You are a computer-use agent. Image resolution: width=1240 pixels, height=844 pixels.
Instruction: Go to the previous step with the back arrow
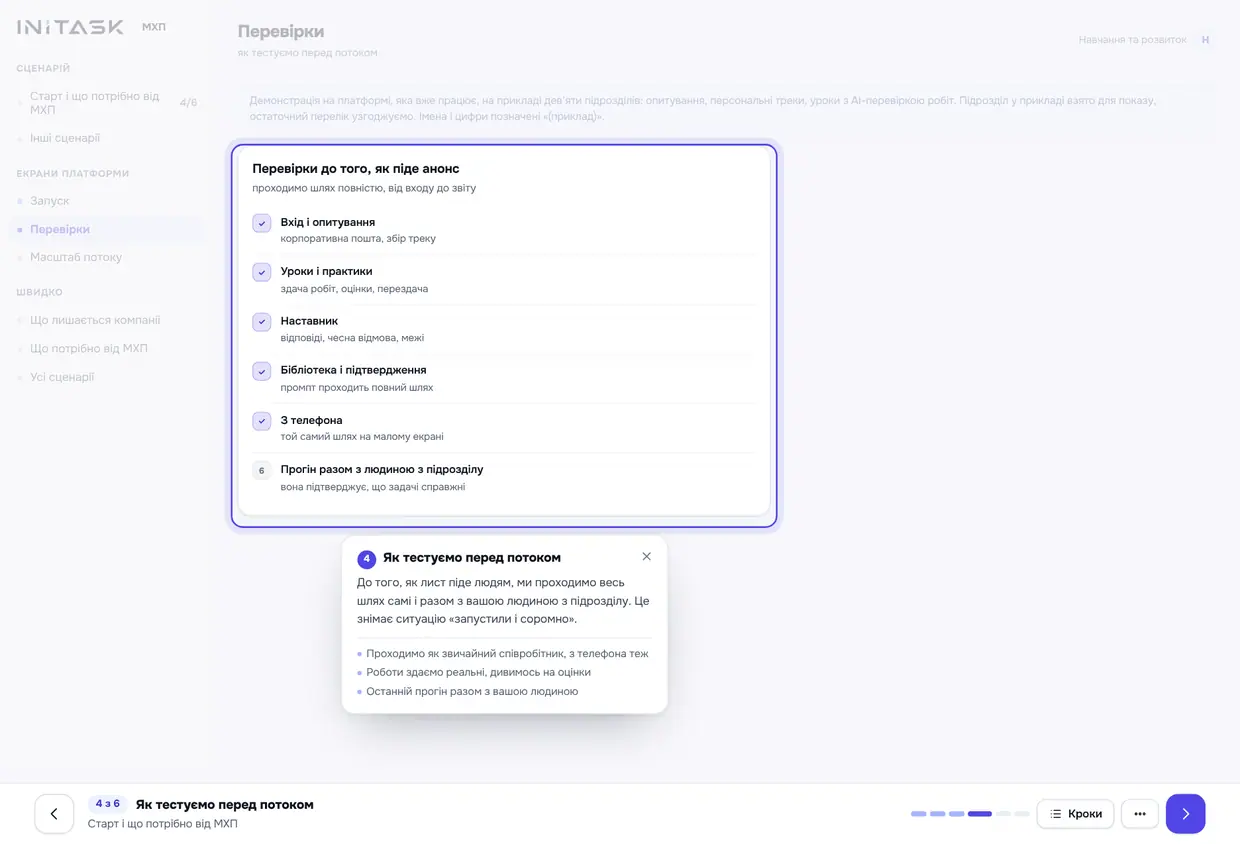tap(54, 814)
